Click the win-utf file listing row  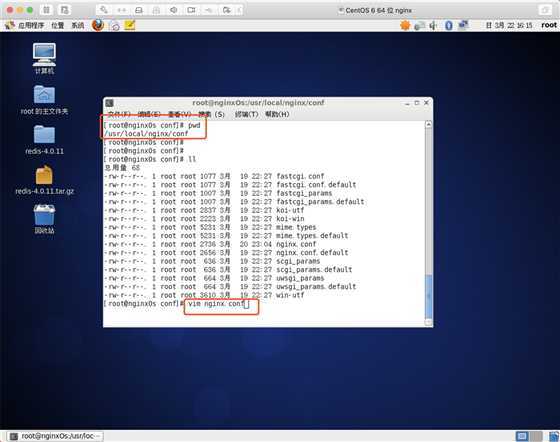[204, 295]
